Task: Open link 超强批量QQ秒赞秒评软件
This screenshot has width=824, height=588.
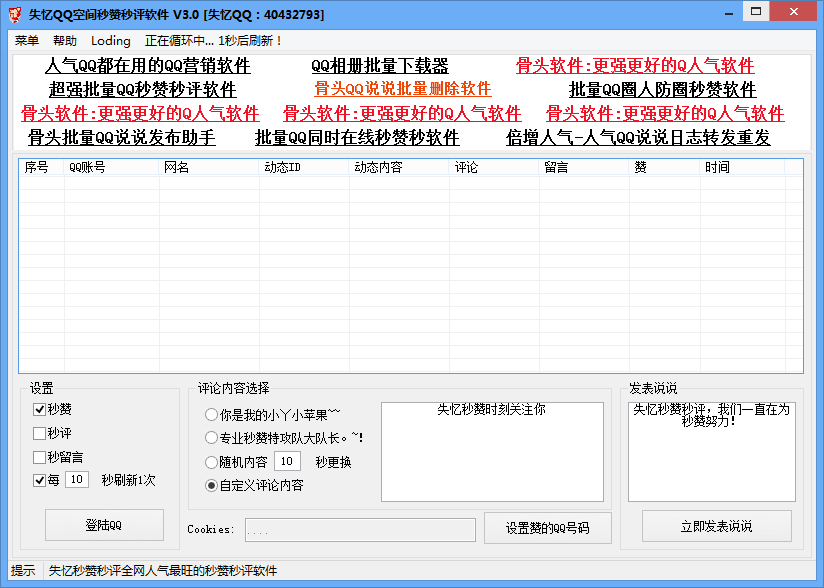Action: pyautogui.click(x=142, y=89)
